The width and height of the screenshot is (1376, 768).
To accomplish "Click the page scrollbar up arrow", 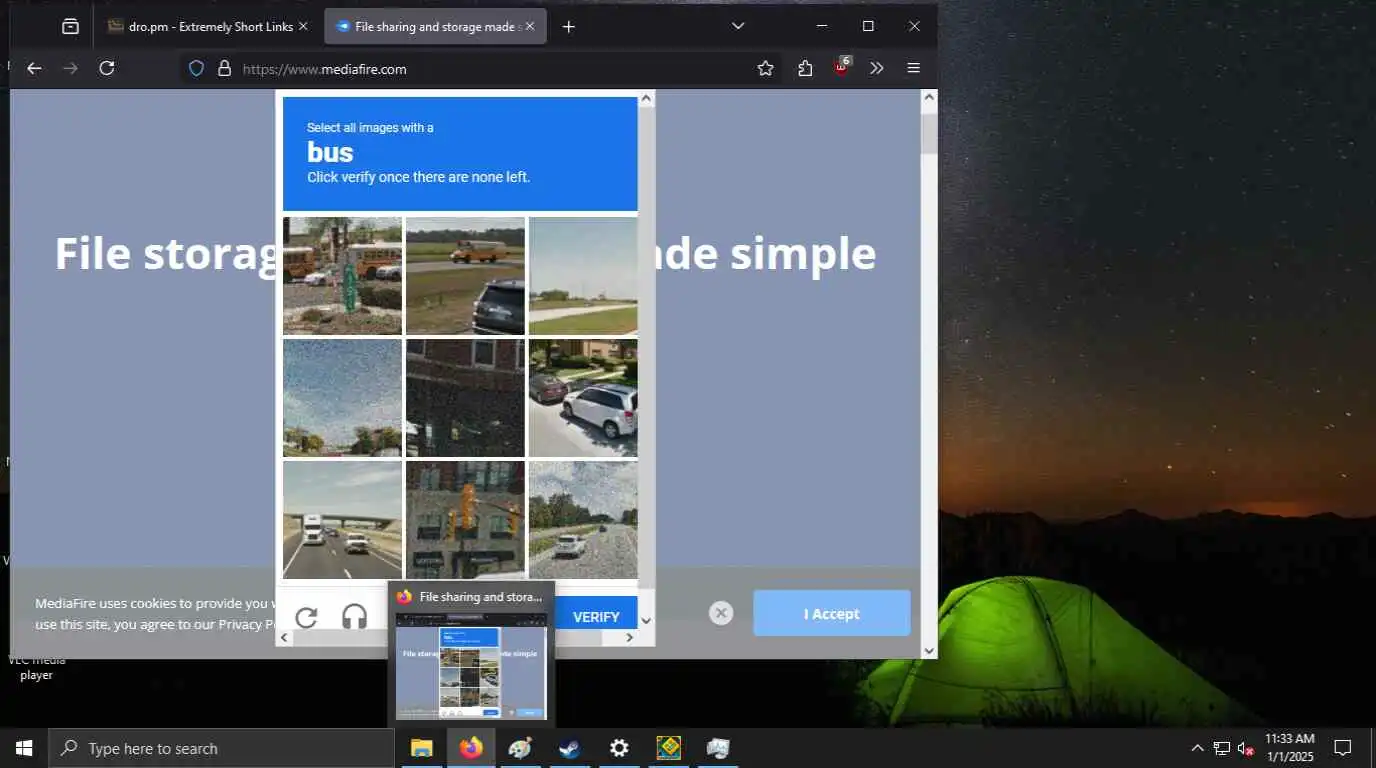I will [x=929, y=98].
